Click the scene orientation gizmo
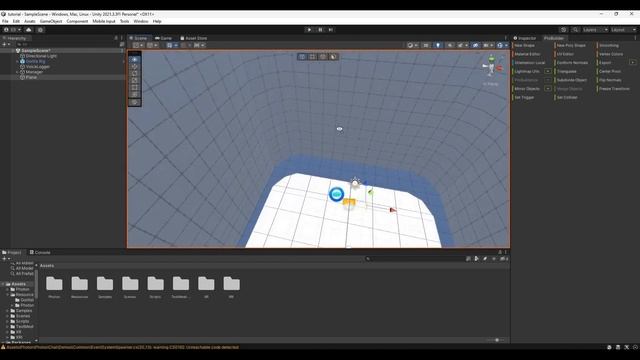 (491, 66)
